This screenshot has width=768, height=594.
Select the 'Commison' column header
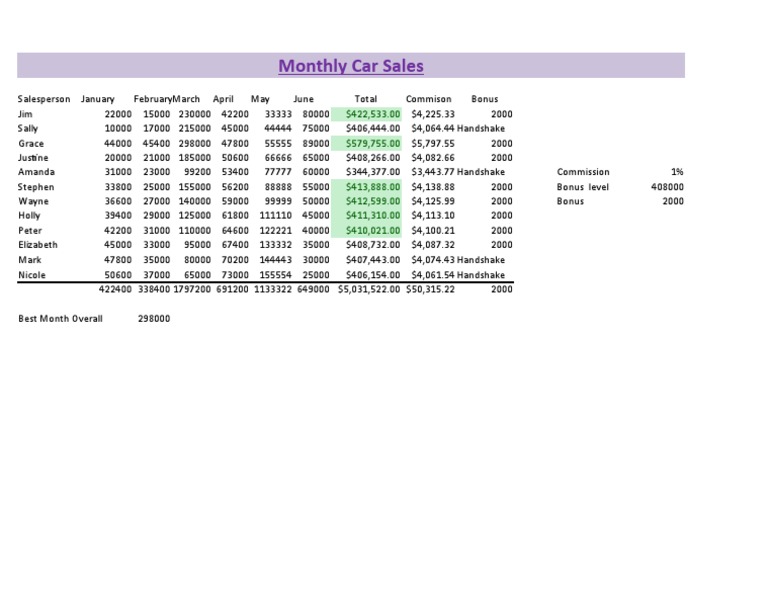pos(429,99)
